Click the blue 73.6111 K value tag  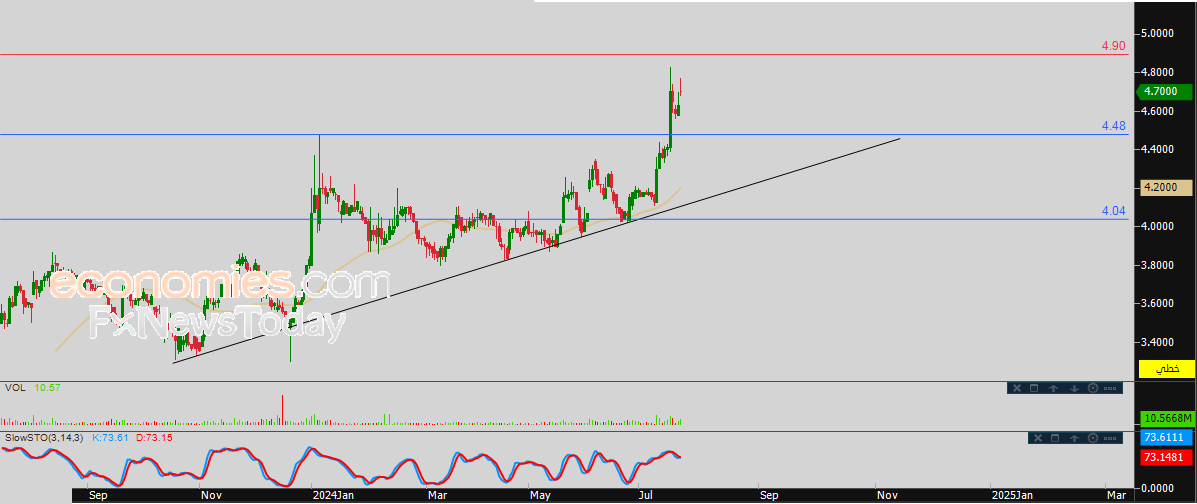click(1166, 438)
